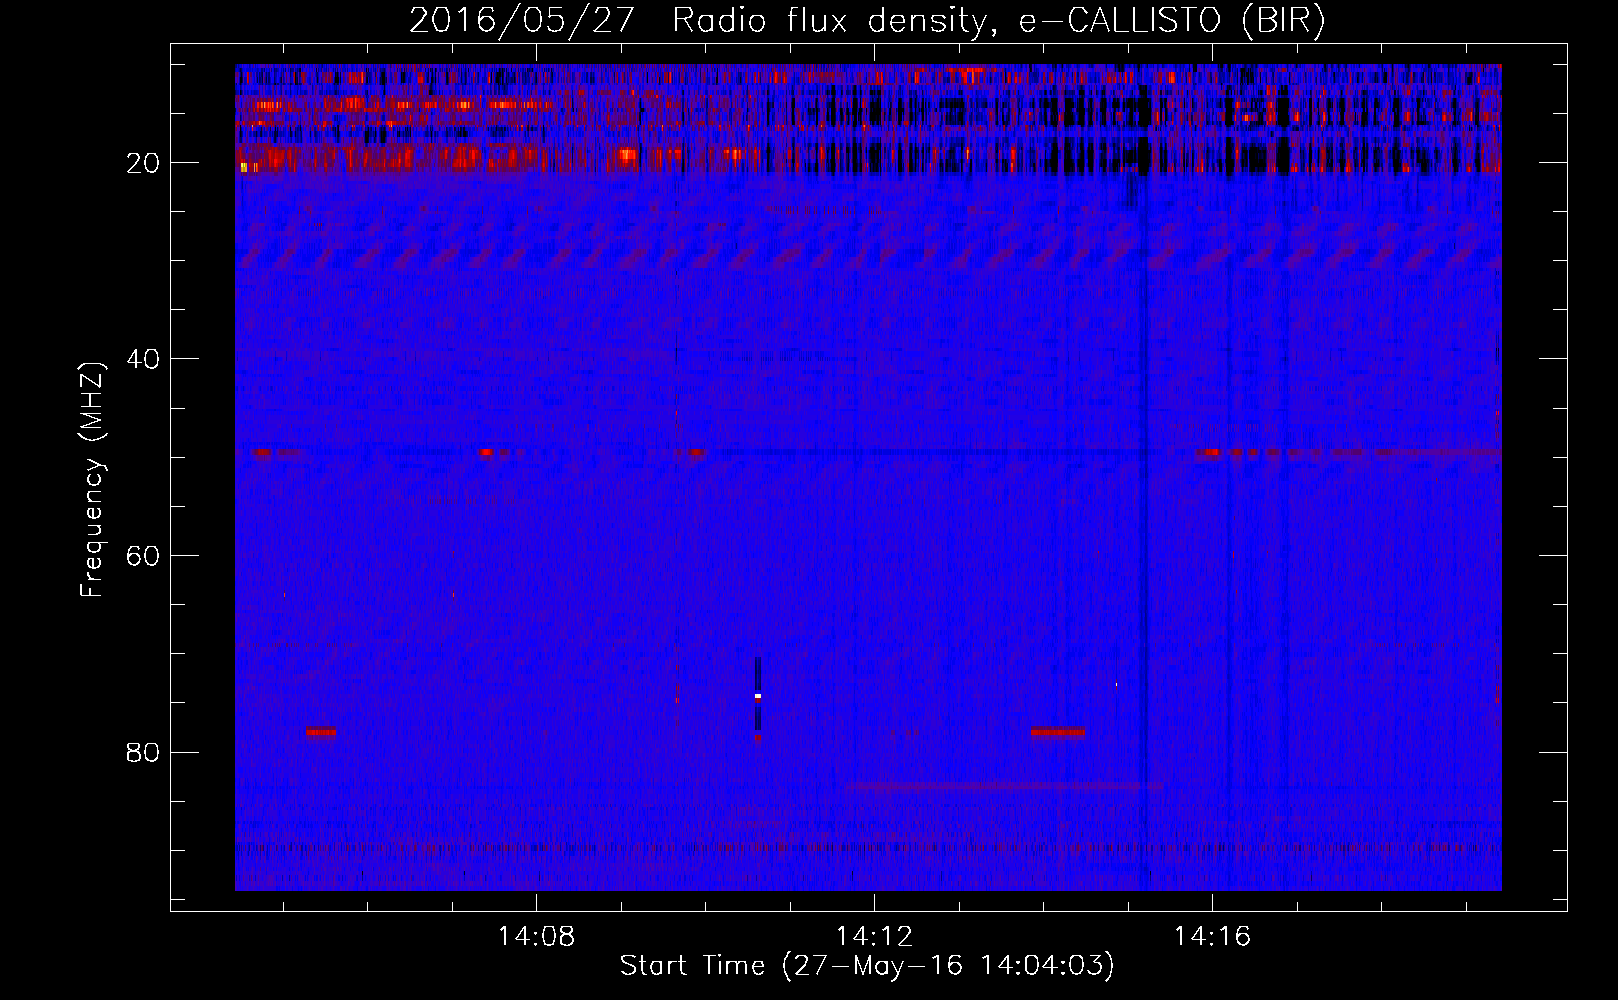
Task: Click the "60" frequency tick label
Action: (x=143, y=555)
